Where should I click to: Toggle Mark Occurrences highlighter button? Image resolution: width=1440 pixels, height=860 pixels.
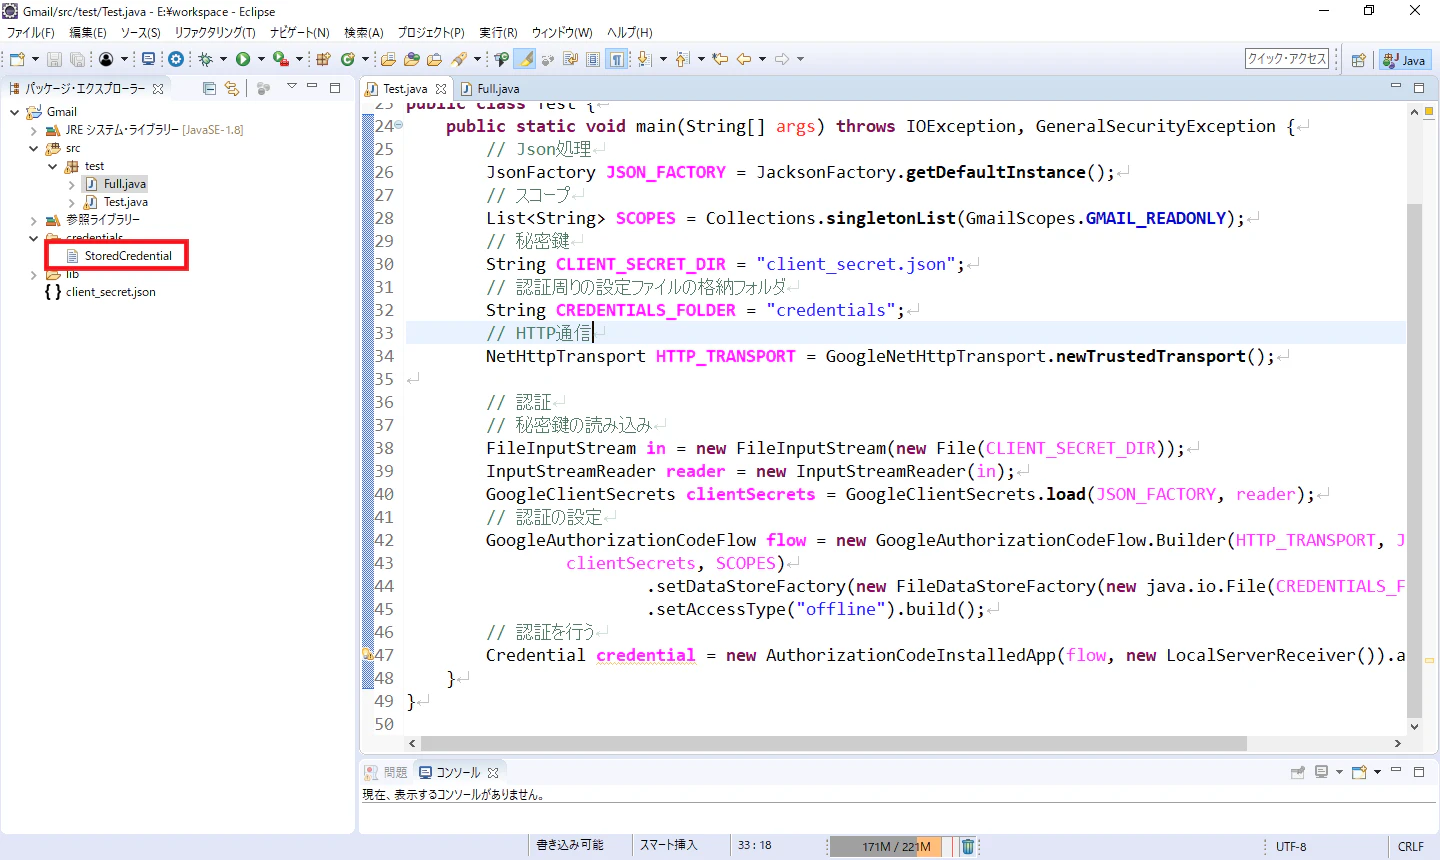527,59
